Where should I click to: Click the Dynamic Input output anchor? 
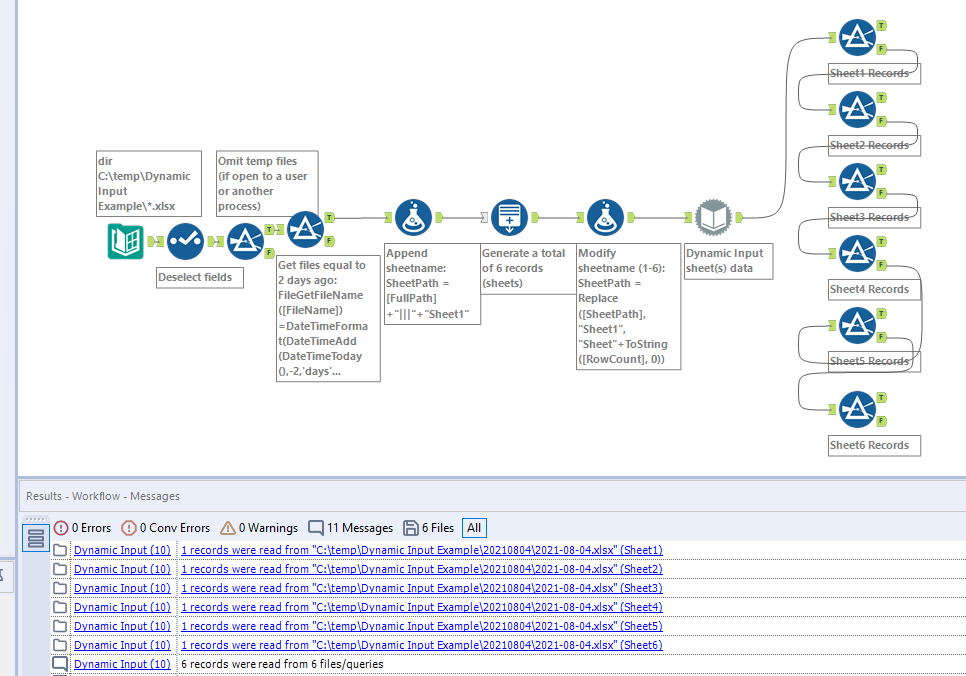point(739,217)
